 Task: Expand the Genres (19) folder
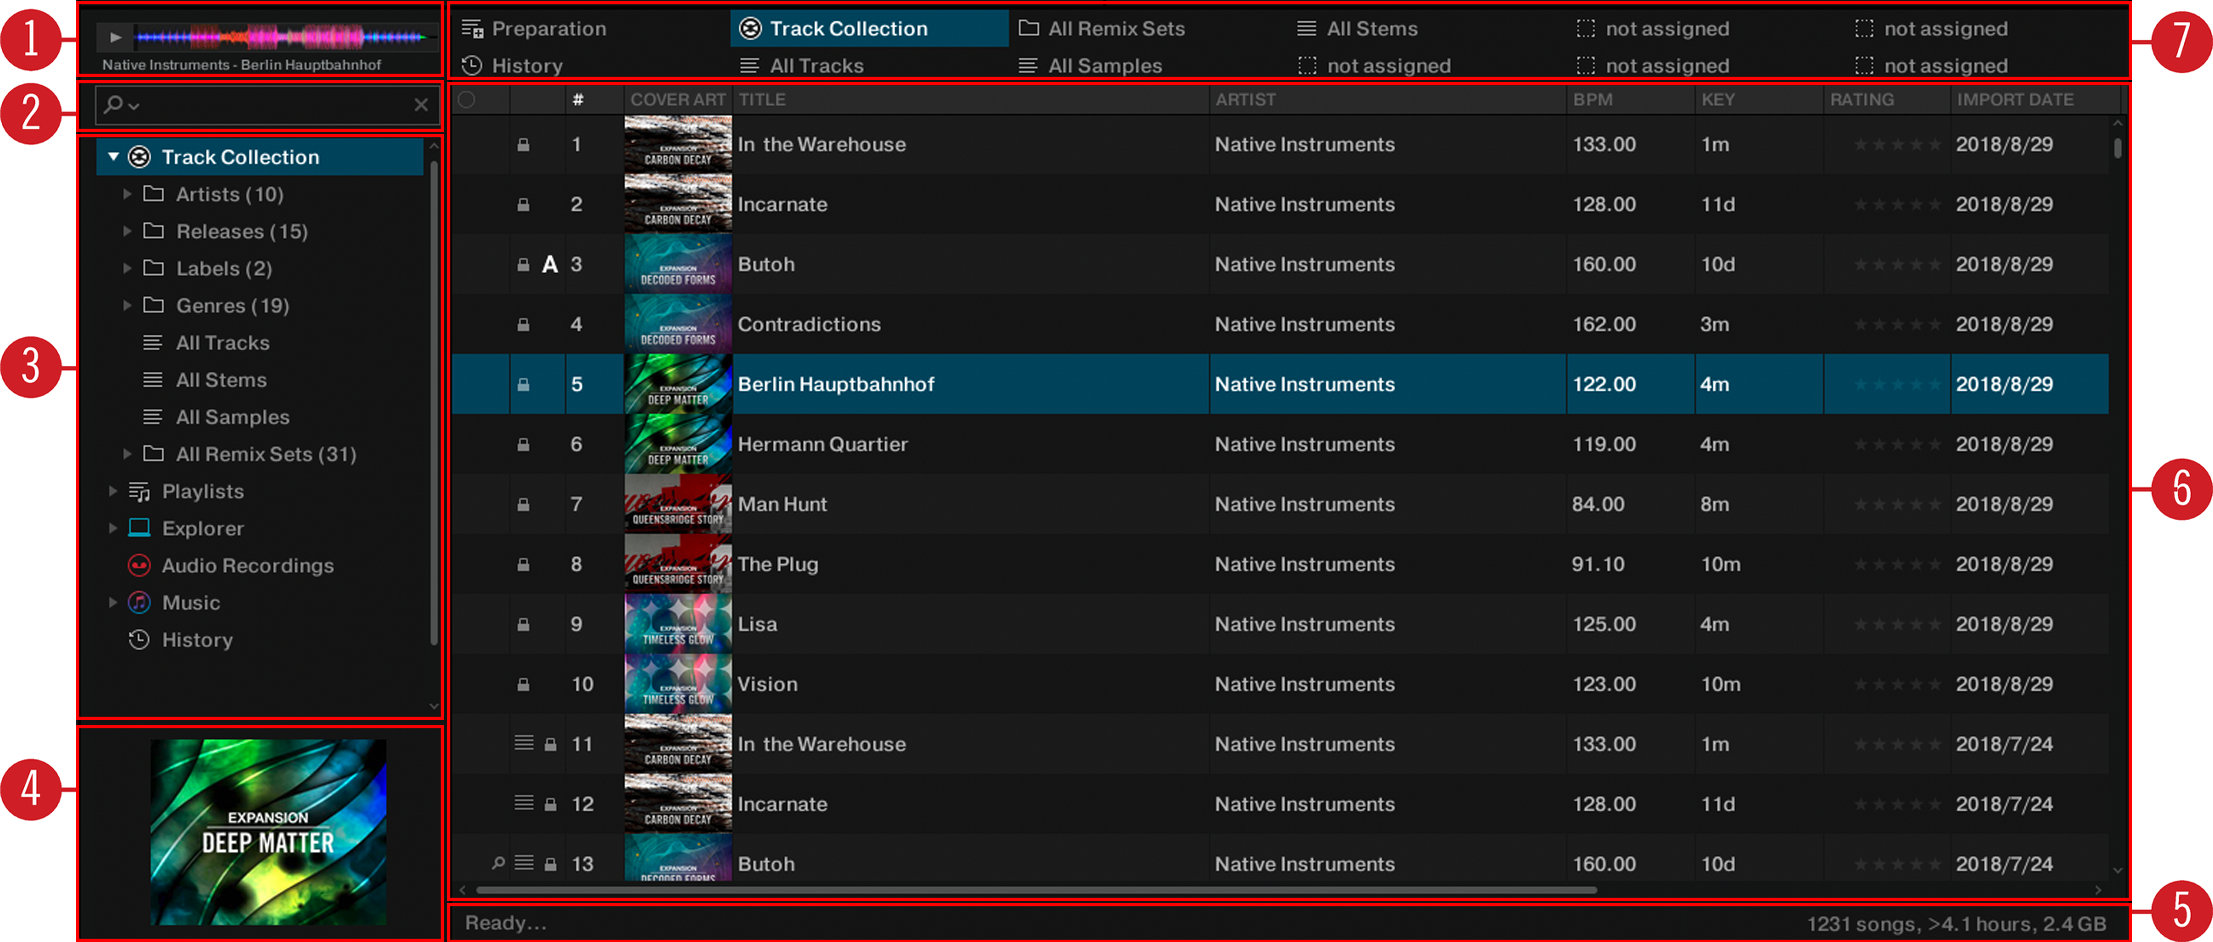[127, 305]
